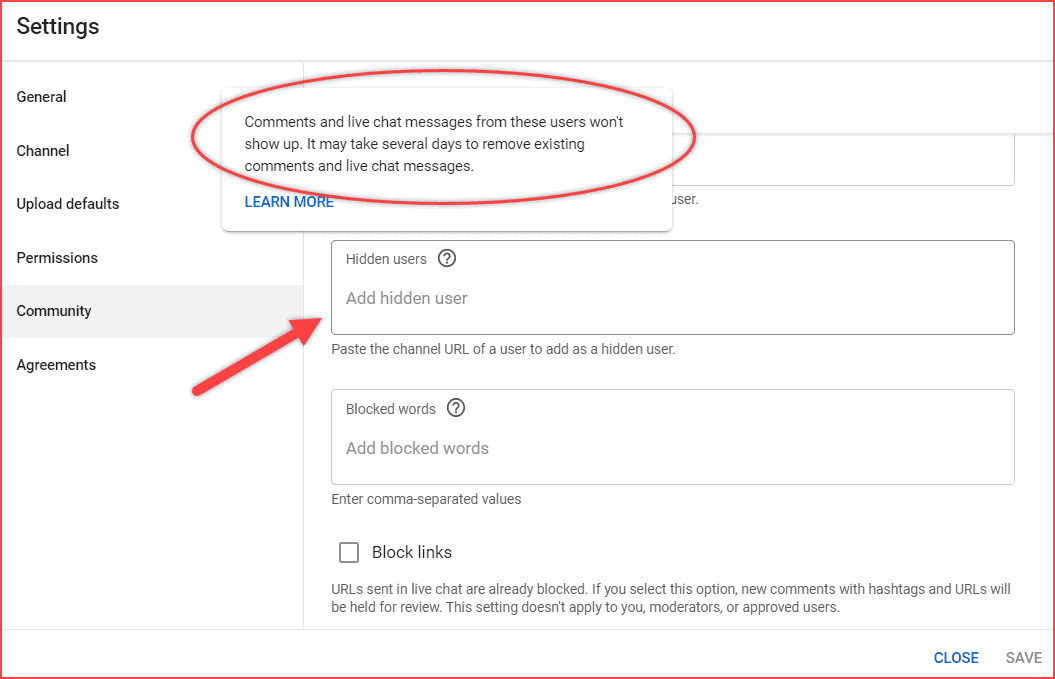Open the Upload defaults section
Viewport: 1055px width, 679px height.
[x=67, y=203]
